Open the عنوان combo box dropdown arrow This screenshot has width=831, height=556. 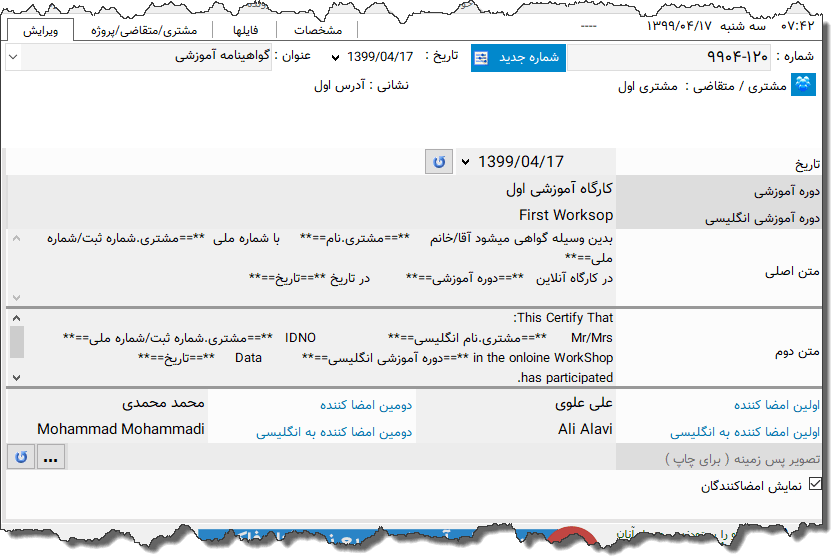pyautogui.click(x=14, y=57)
